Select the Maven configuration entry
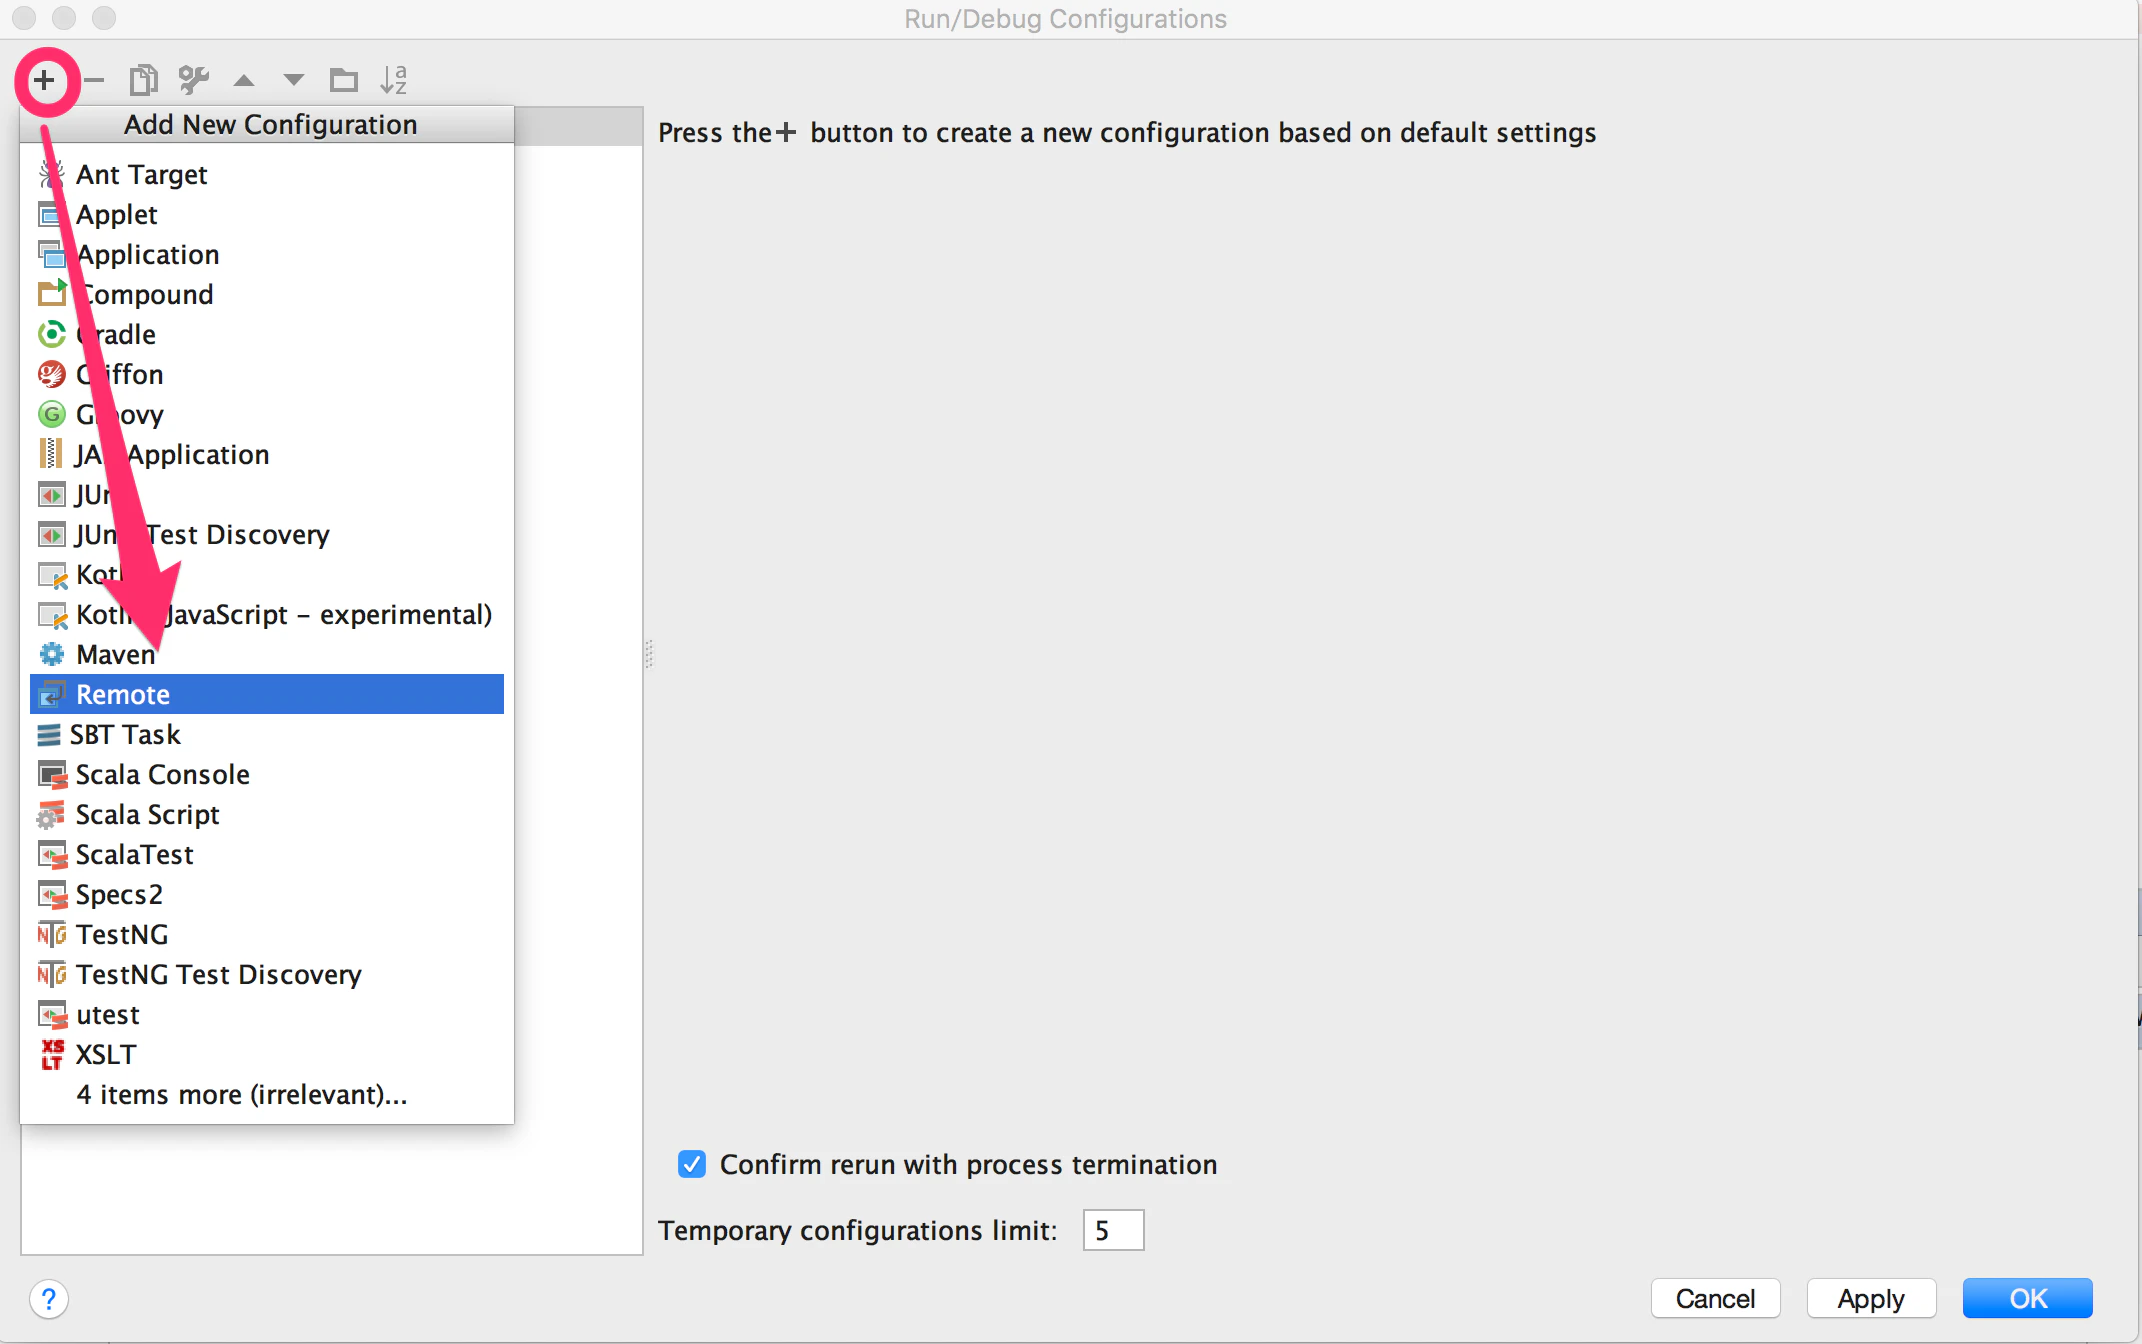2142x1344 pixels. 267,654
